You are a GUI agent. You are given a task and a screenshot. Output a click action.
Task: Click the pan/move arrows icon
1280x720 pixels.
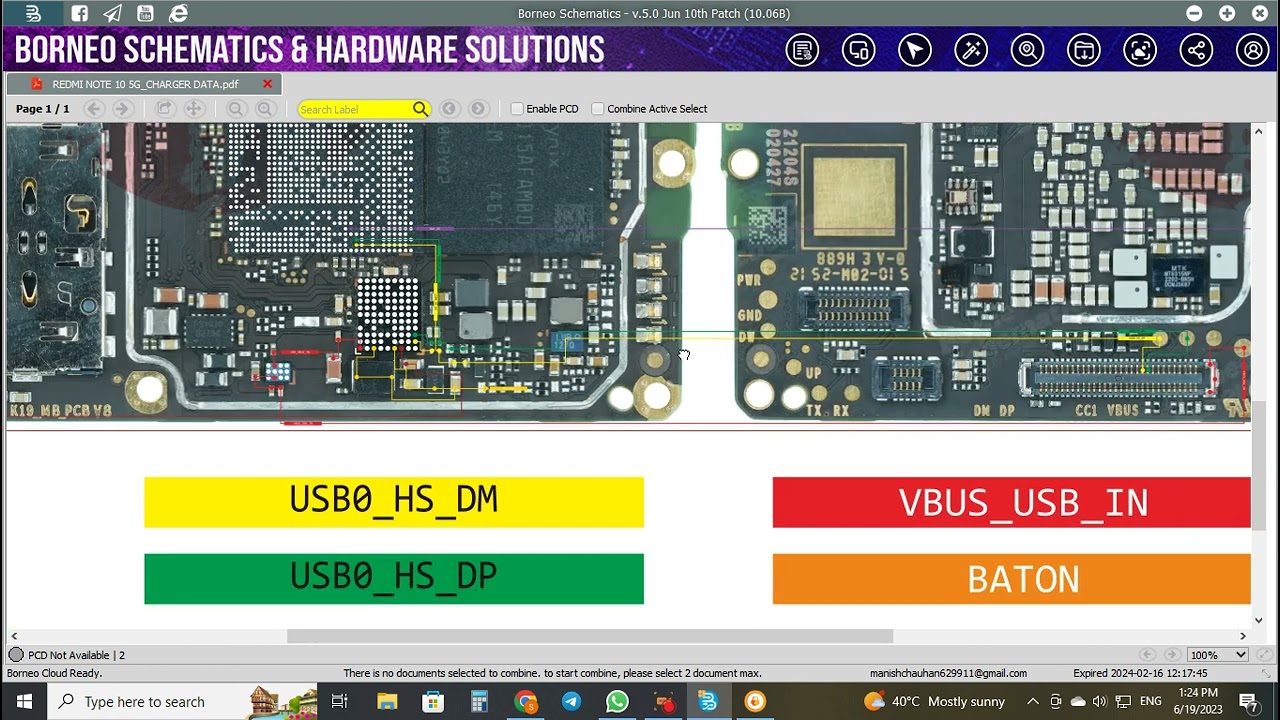coord(194,109)
